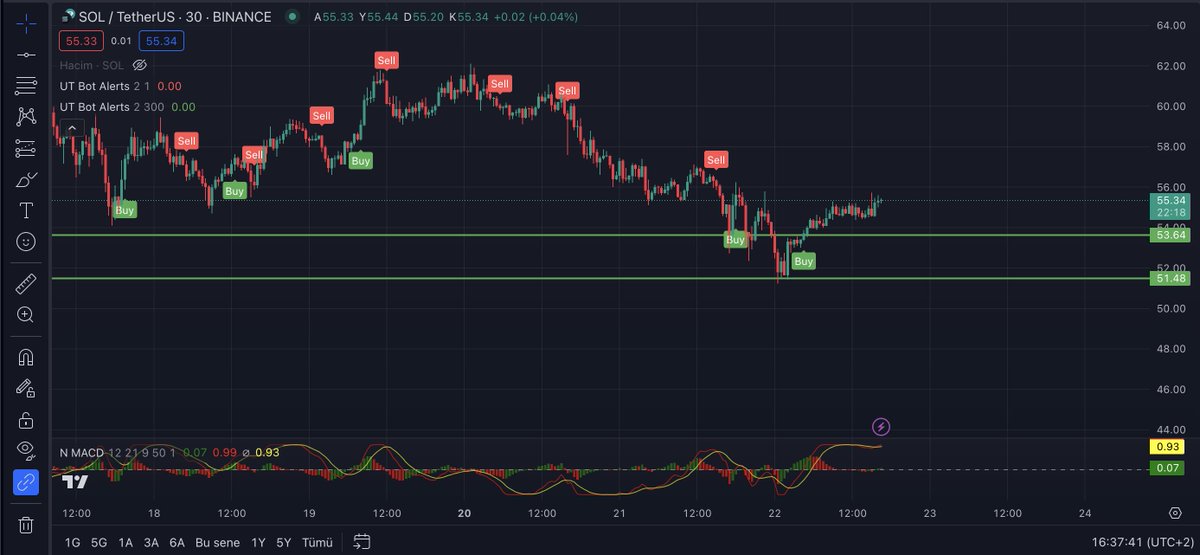Select the crosshair cursor tool
The width and height of the screenshot is (1200, 555).
pos(26,22)
